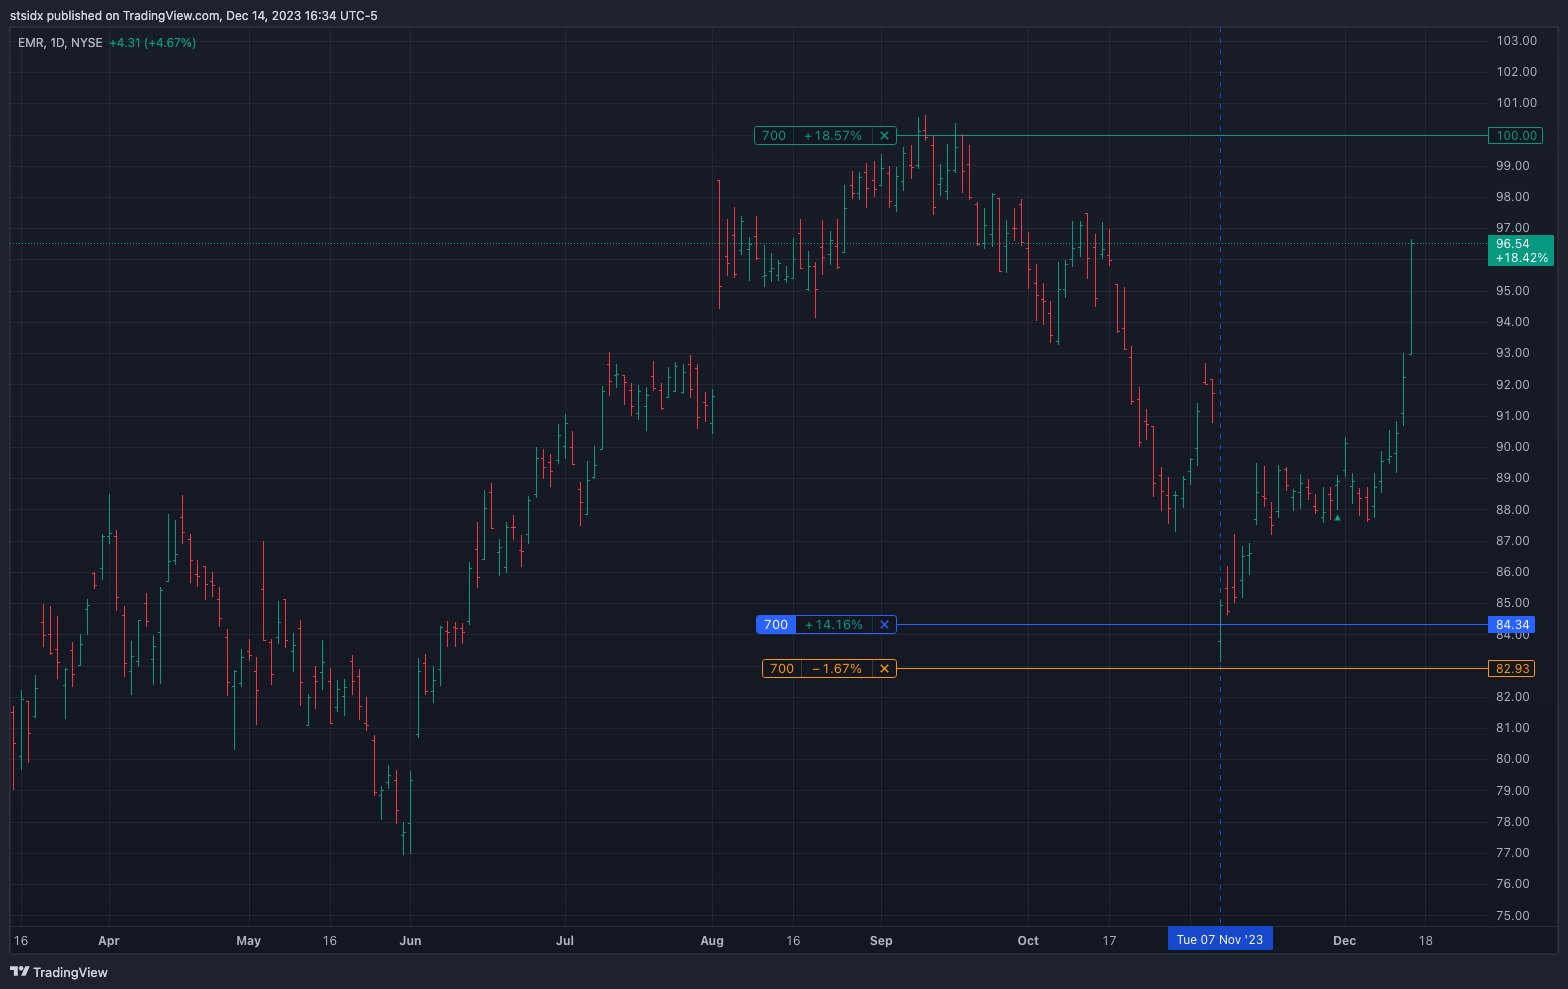
Task: Click the Oct label on time axis
Action: click(x=1028, y=941)
